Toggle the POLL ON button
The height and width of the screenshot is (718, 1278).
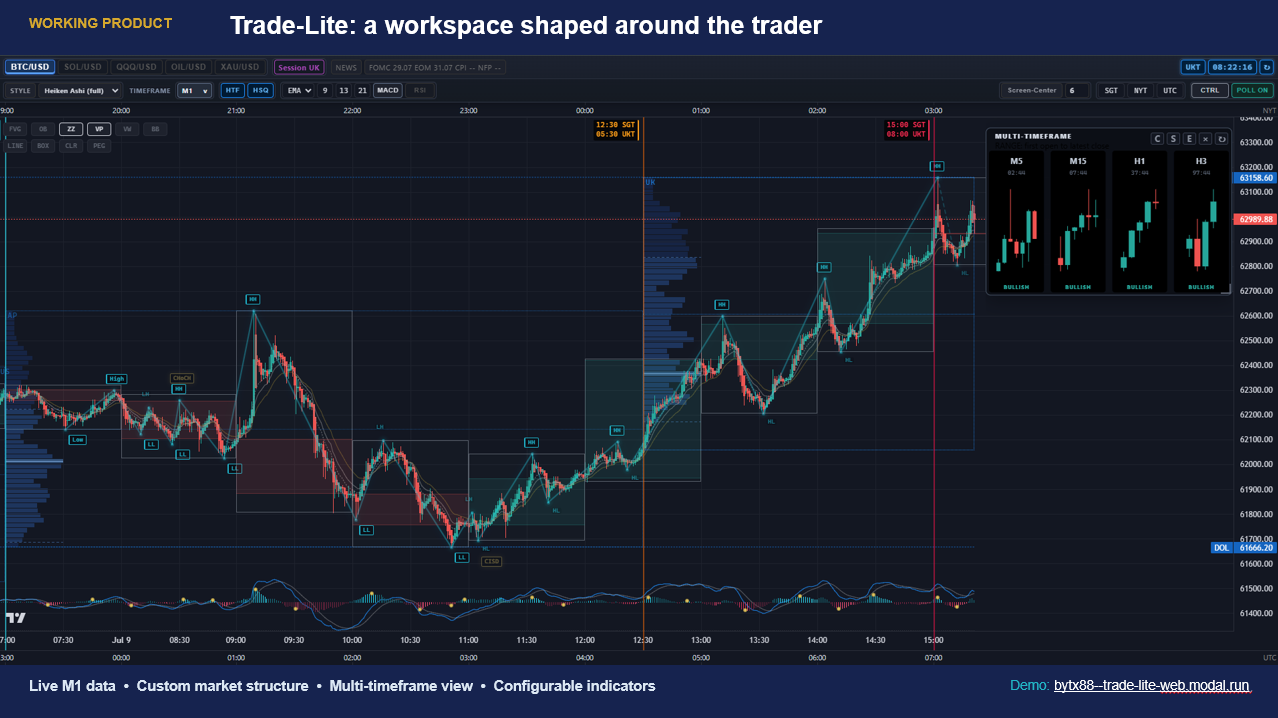(x=1252, y=90)
